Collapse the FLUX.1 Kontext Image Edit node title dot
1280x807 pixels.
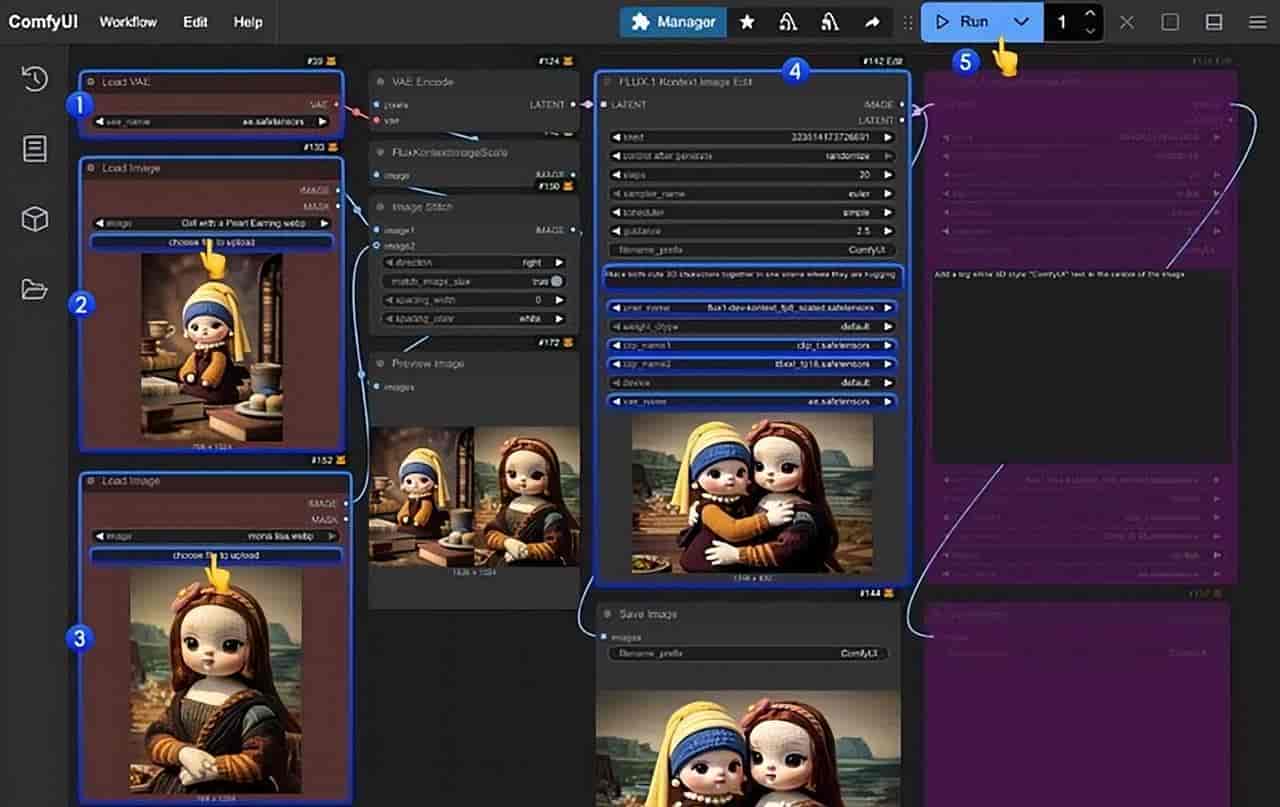(608, 82)
